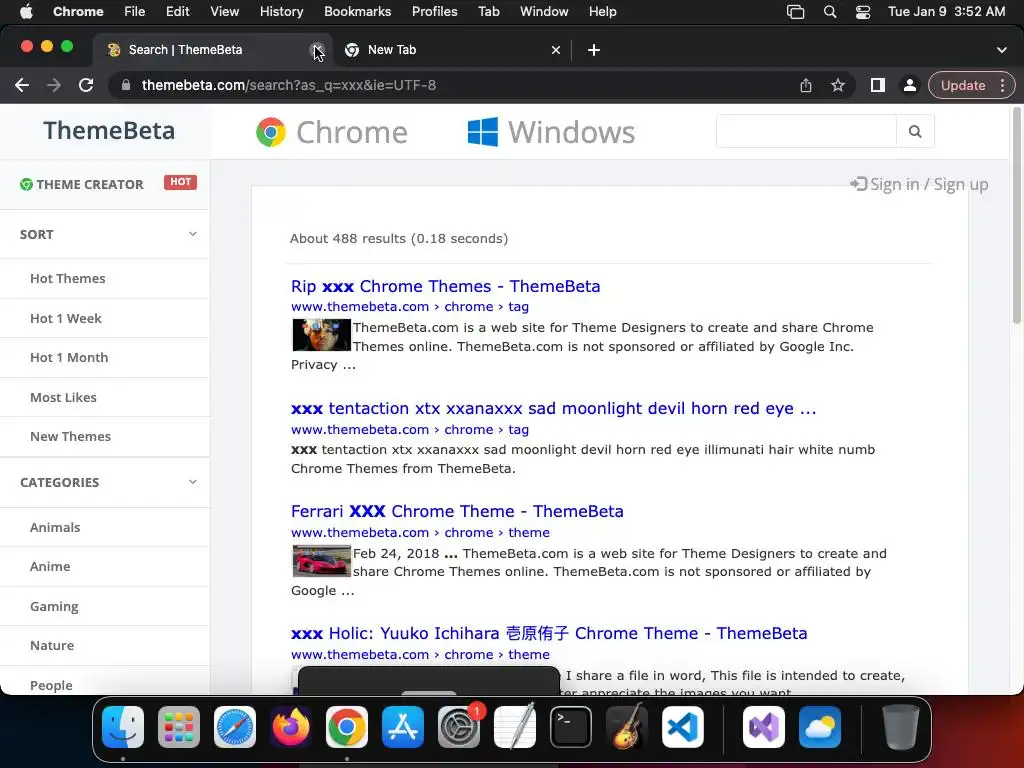Launch GarageBand from the dock
This screenshot has width=1024, height=768.
627,727
